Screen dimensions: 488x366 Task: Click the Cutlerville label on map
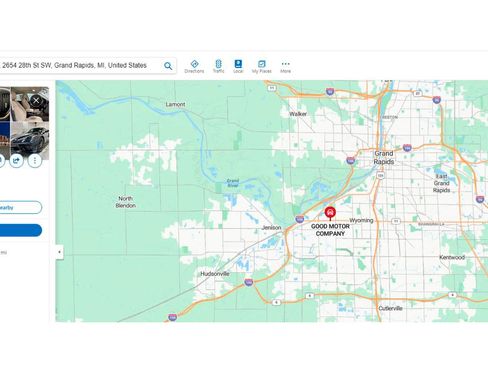click(390, 308)
